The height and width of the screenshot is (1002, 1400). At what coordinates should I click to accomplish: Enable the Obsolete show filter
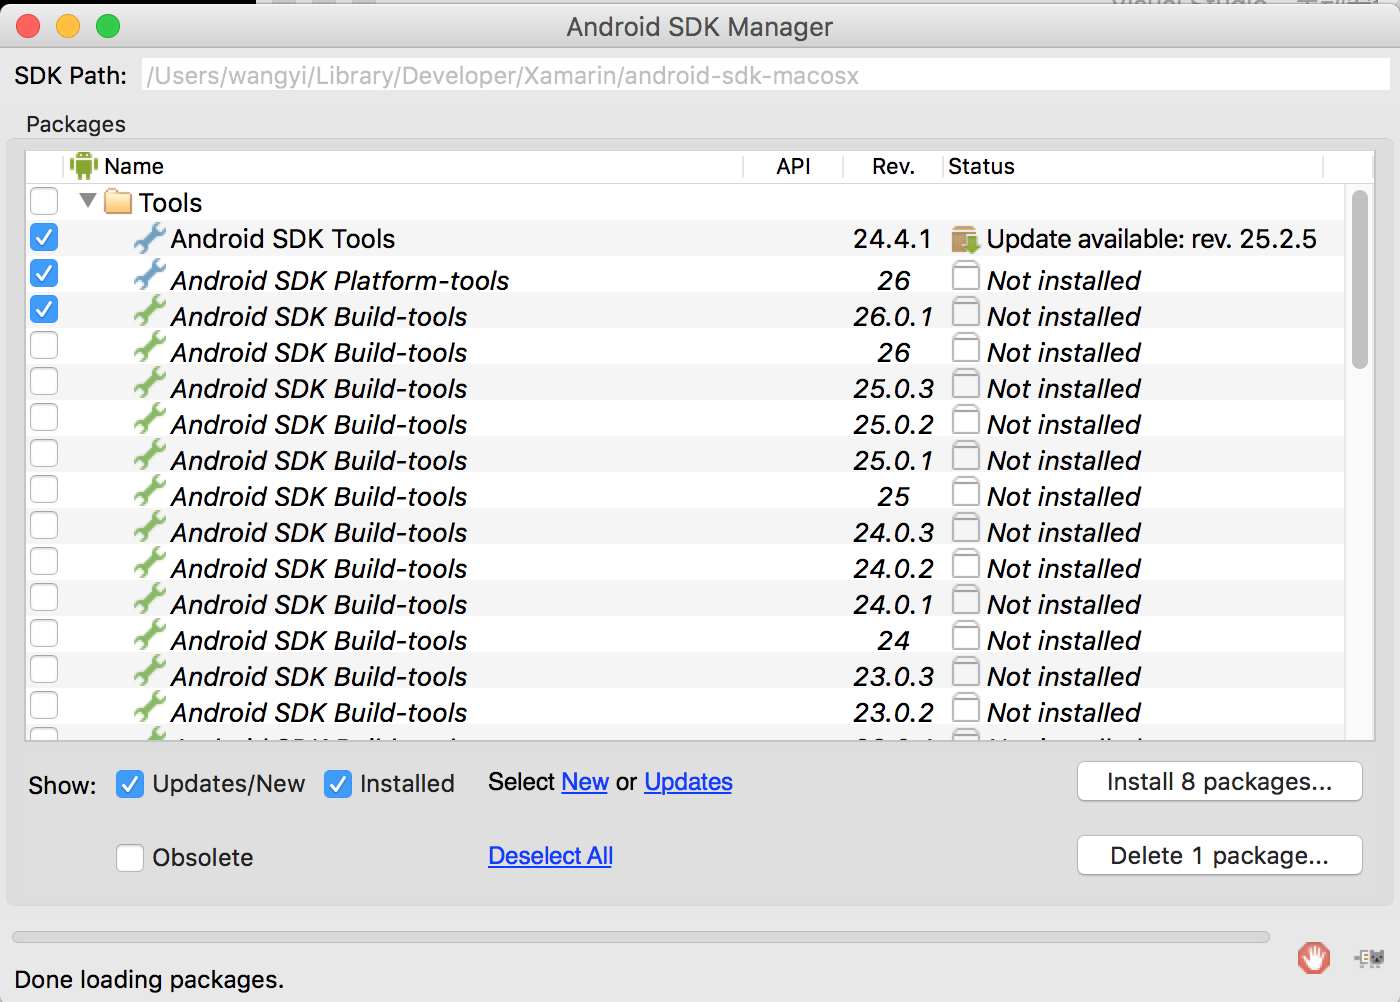coord(130,858)
